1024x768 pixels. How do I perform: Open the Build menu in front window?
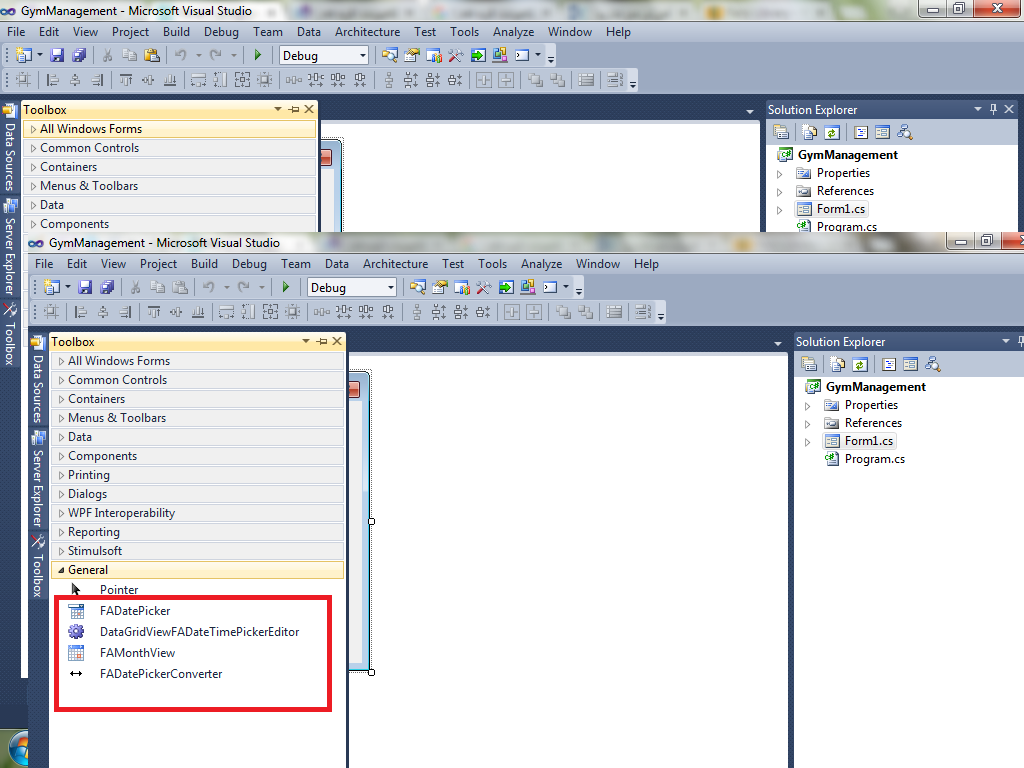pyautogui.click(x=204, y=264)
